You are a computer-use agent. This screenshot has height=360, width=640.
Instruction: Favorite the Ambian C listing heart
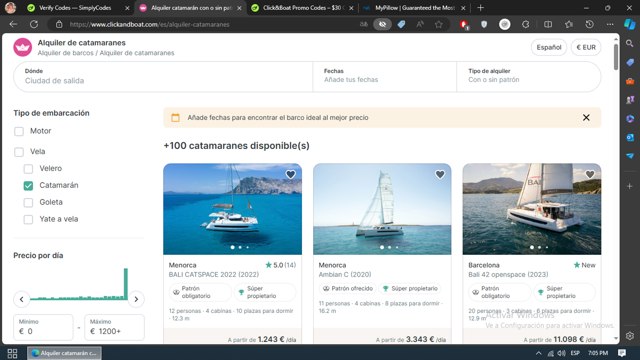pyautogui.click(x=440, y=175)
